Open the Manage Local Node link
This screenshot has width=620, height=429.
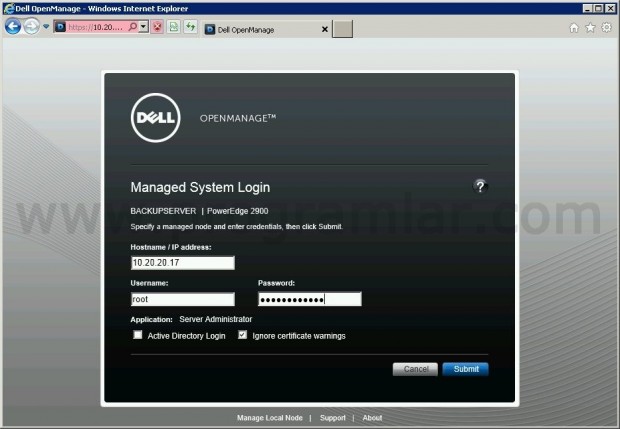pos(270,418)
